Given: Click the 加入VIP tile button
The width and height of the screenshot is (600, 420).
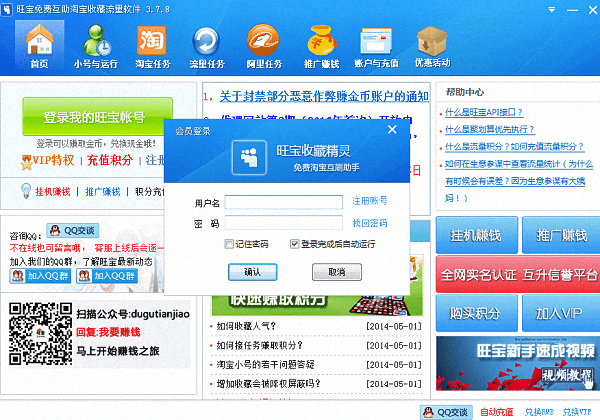Looking at the screenshot, I should pos(561,313).
